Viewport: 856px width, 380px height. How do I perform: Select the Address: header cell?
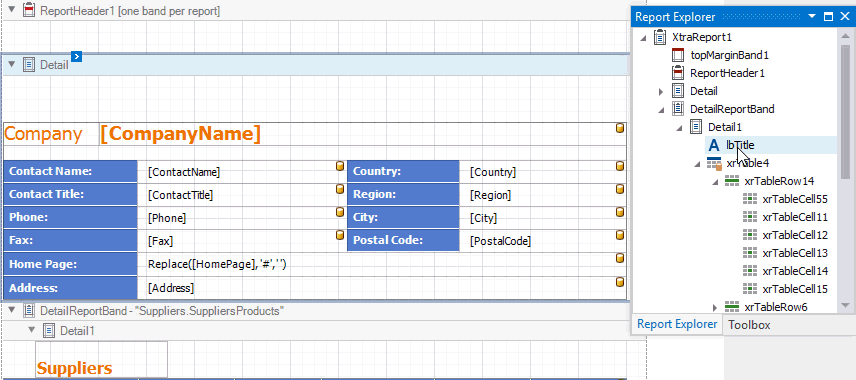(x=70, y=288)
